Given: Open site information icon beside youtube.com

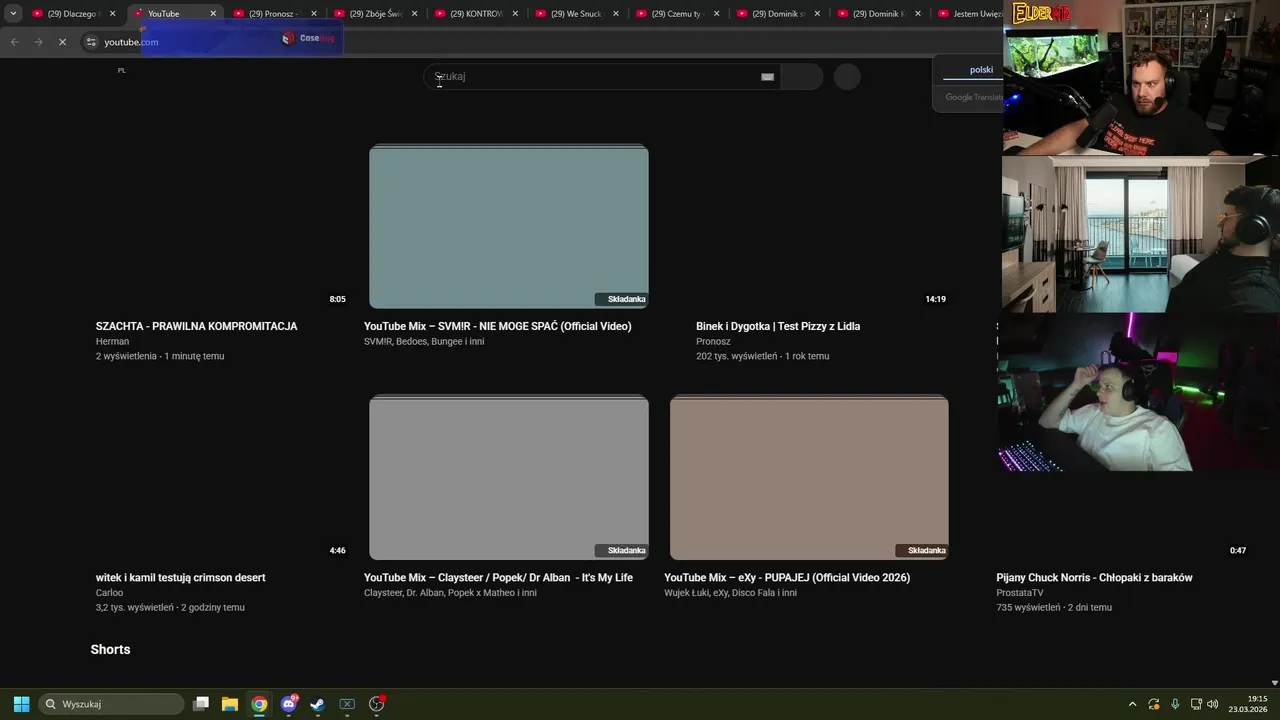Looking at the screenshot, I should [91, 42].
